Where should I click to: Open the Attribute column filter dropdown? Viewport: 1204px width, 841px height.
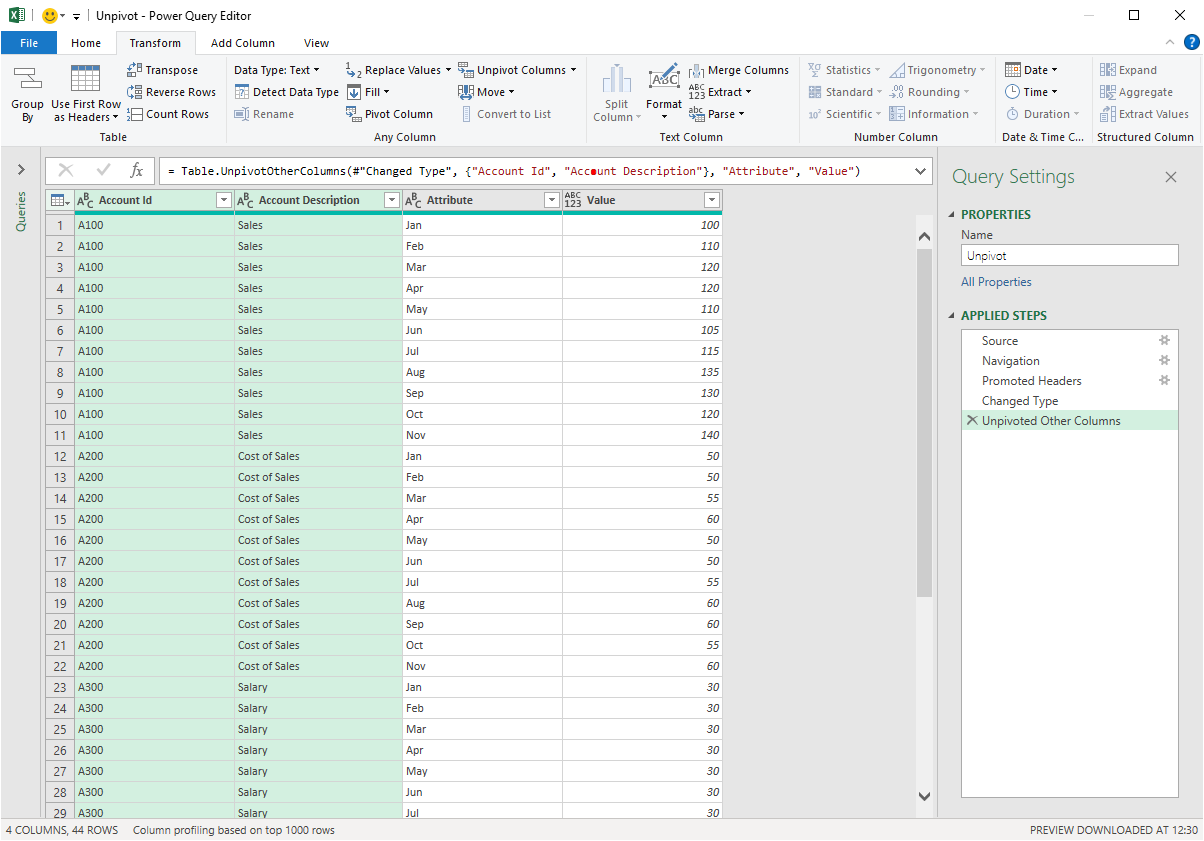552,200
